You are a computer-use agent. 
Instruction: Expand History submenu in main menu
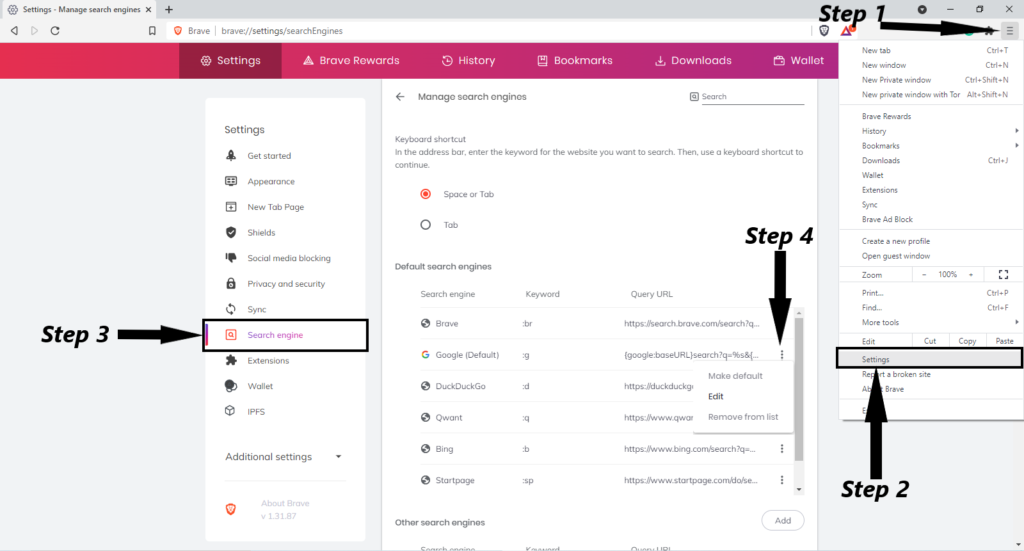point(931,131)
